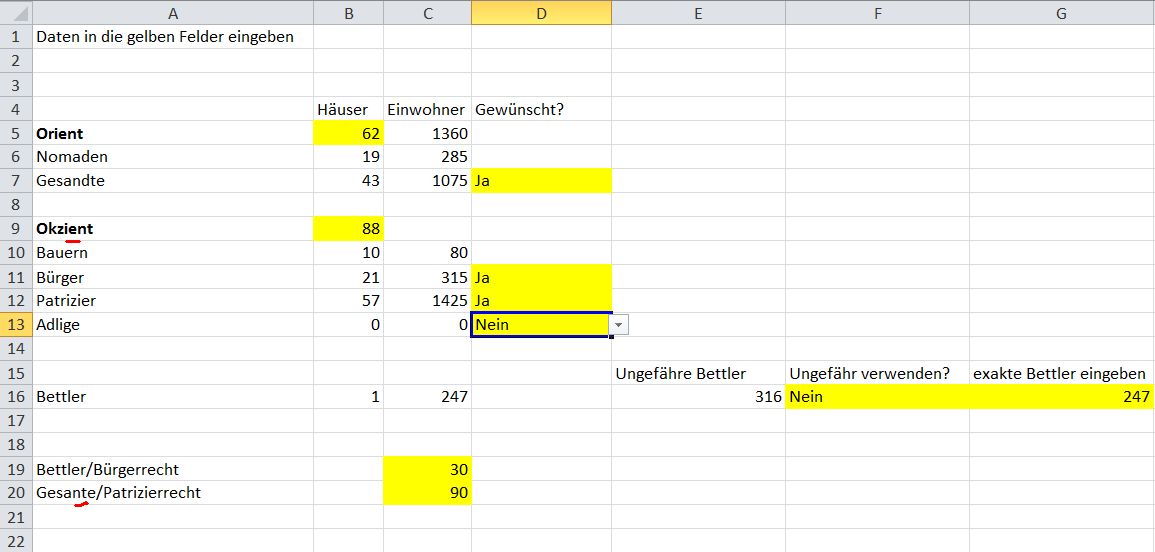Screen dimensions: 1155x552
Task: Select the exact Bettler cell with 247 in column G
Action: click(1061, 397)
